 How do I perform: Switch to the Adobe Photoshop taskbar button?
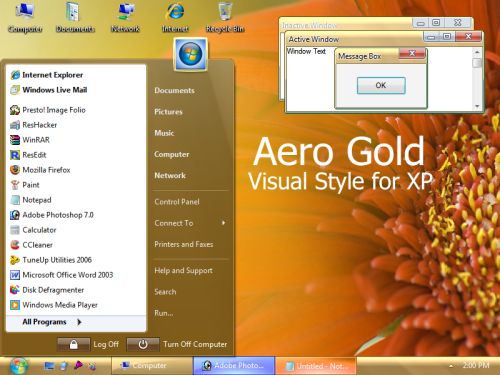pos(234,366)
